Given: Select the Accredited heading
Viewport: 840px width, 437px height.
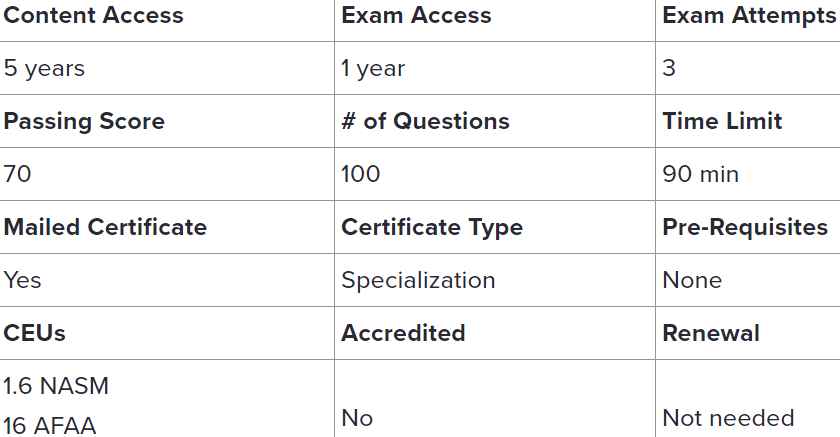Looking at the screenshot, I should pyautogui.click(x=403, y=334).
